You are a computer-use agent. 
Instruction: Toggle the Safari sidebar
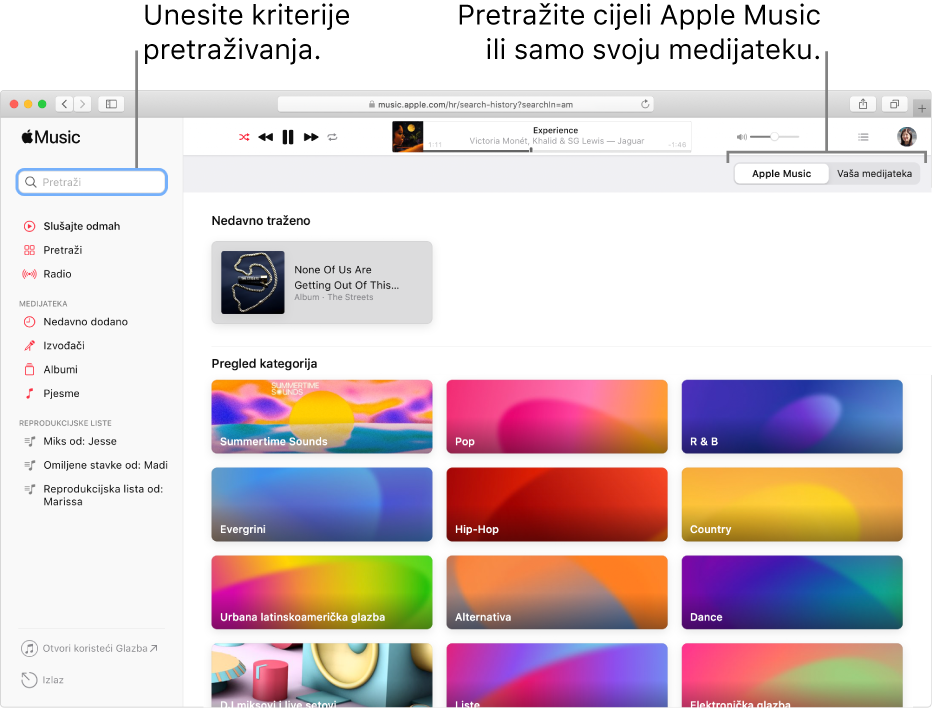coord(111,104)
